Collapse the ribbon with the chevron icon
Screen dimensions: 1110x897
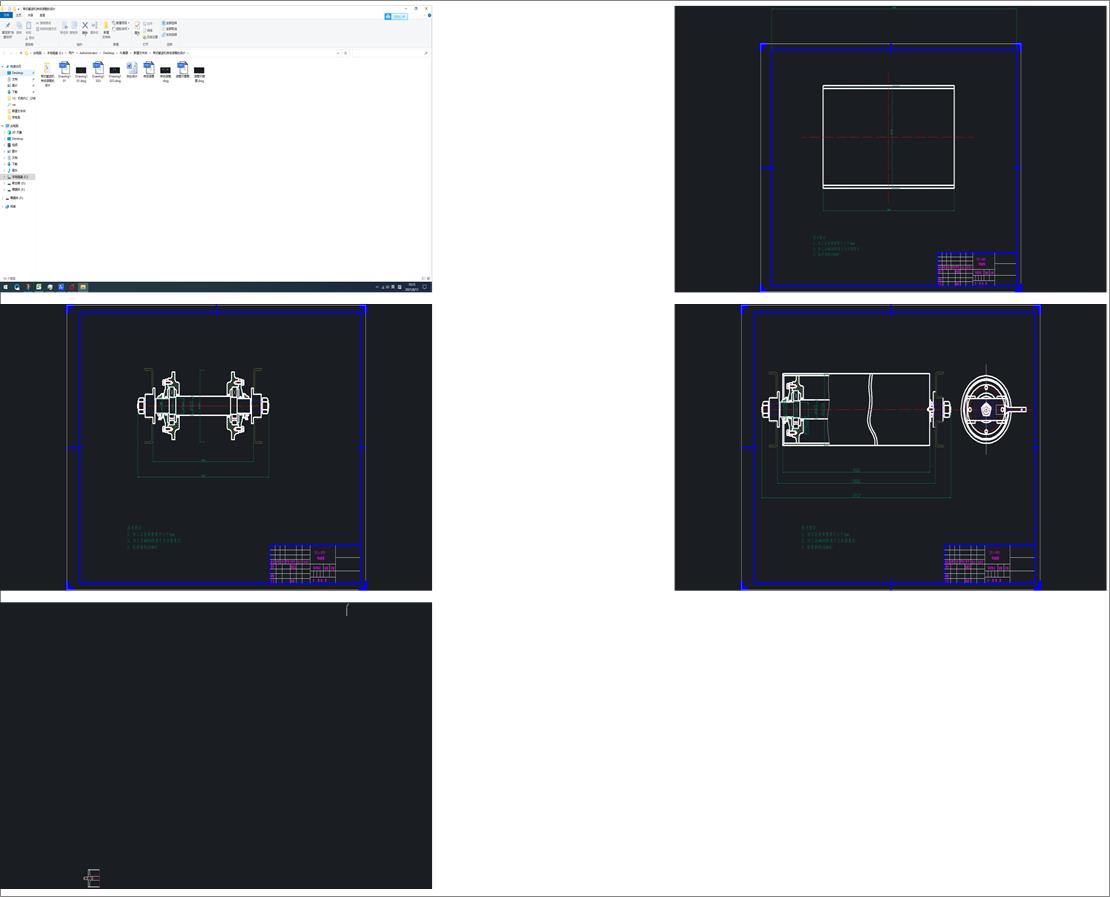(424, 16)
